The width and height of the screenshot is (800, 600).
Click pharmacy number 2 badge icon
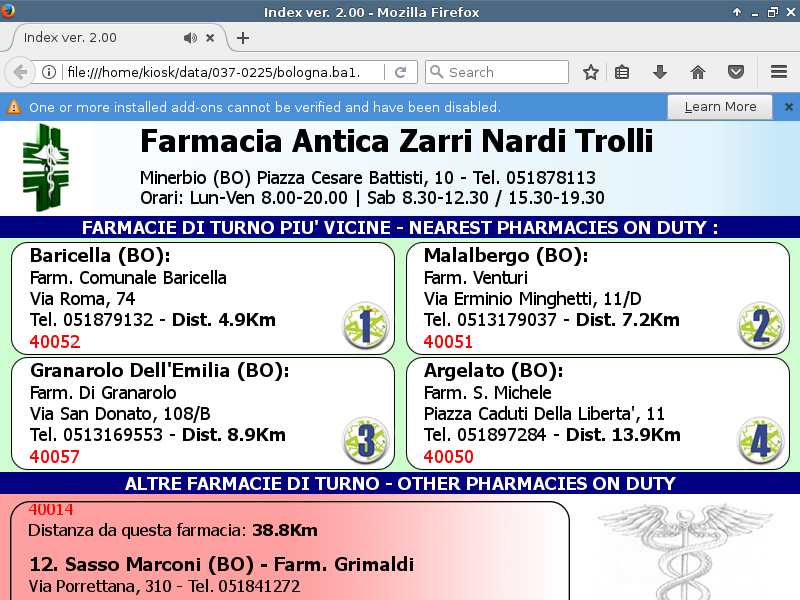760,326
